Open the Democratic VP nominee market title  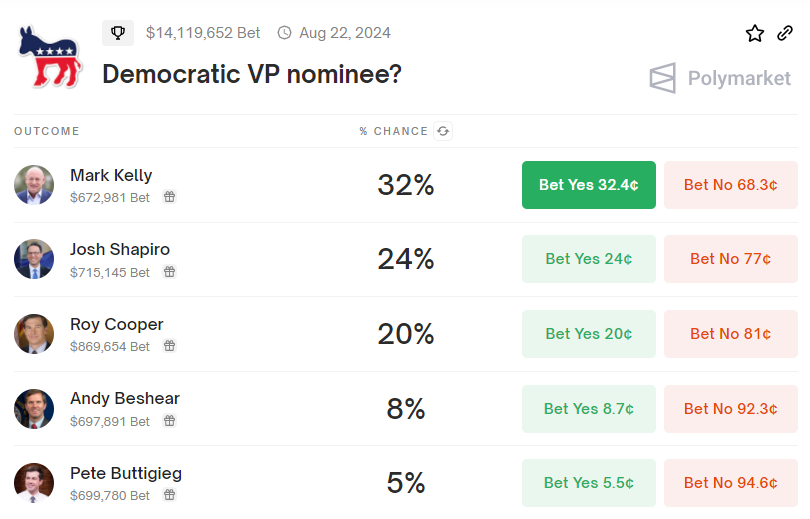252,74
